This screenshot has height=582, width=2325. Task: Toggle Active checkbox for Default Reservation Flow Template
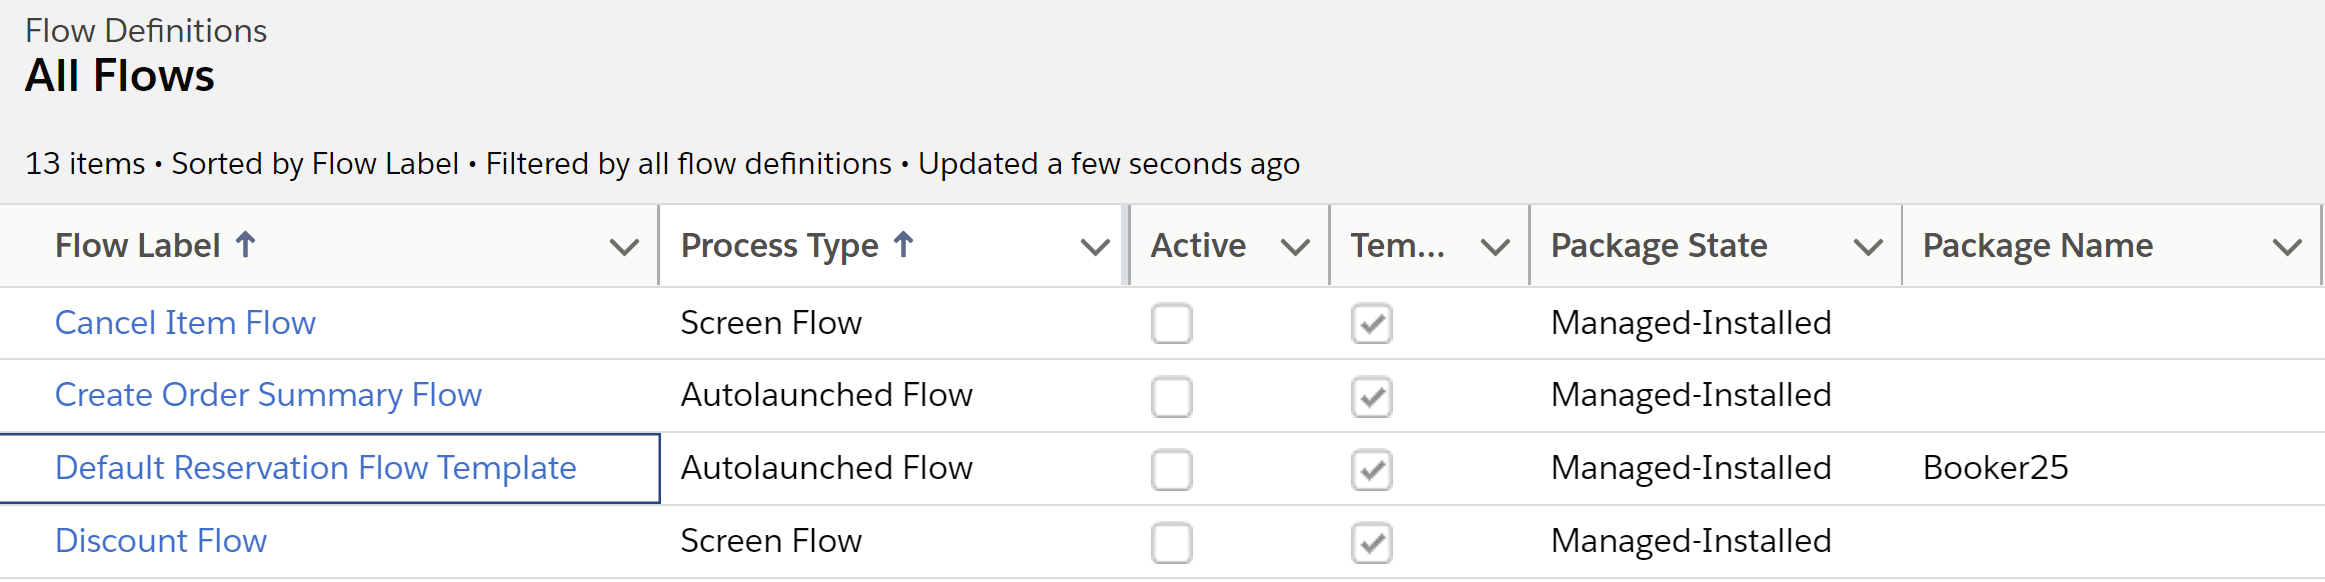[x=1171, y=469]
